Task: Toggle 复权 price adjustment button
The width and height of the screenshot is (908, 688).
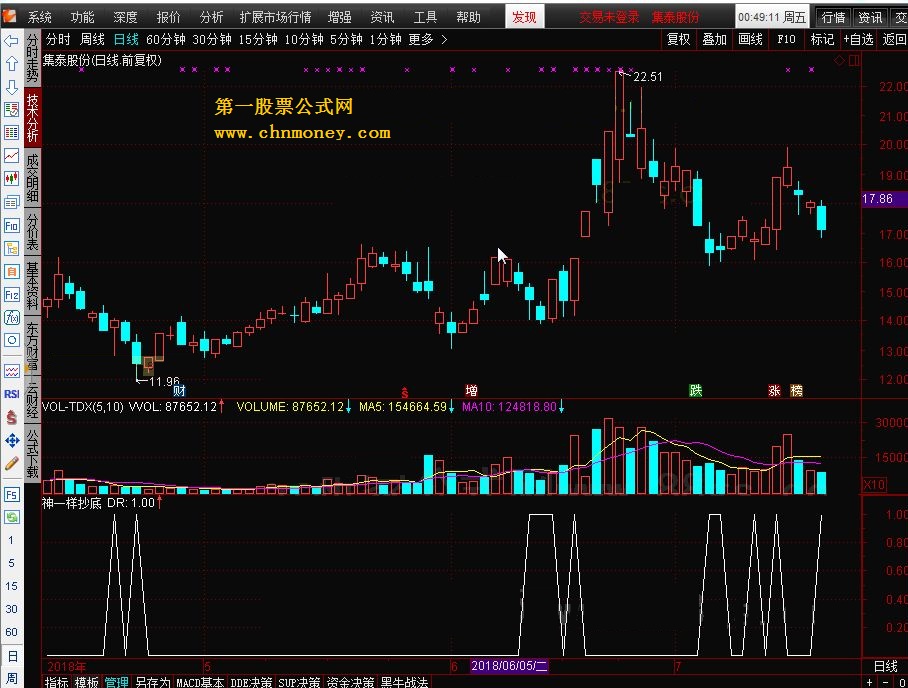Action: coord(678,39)
